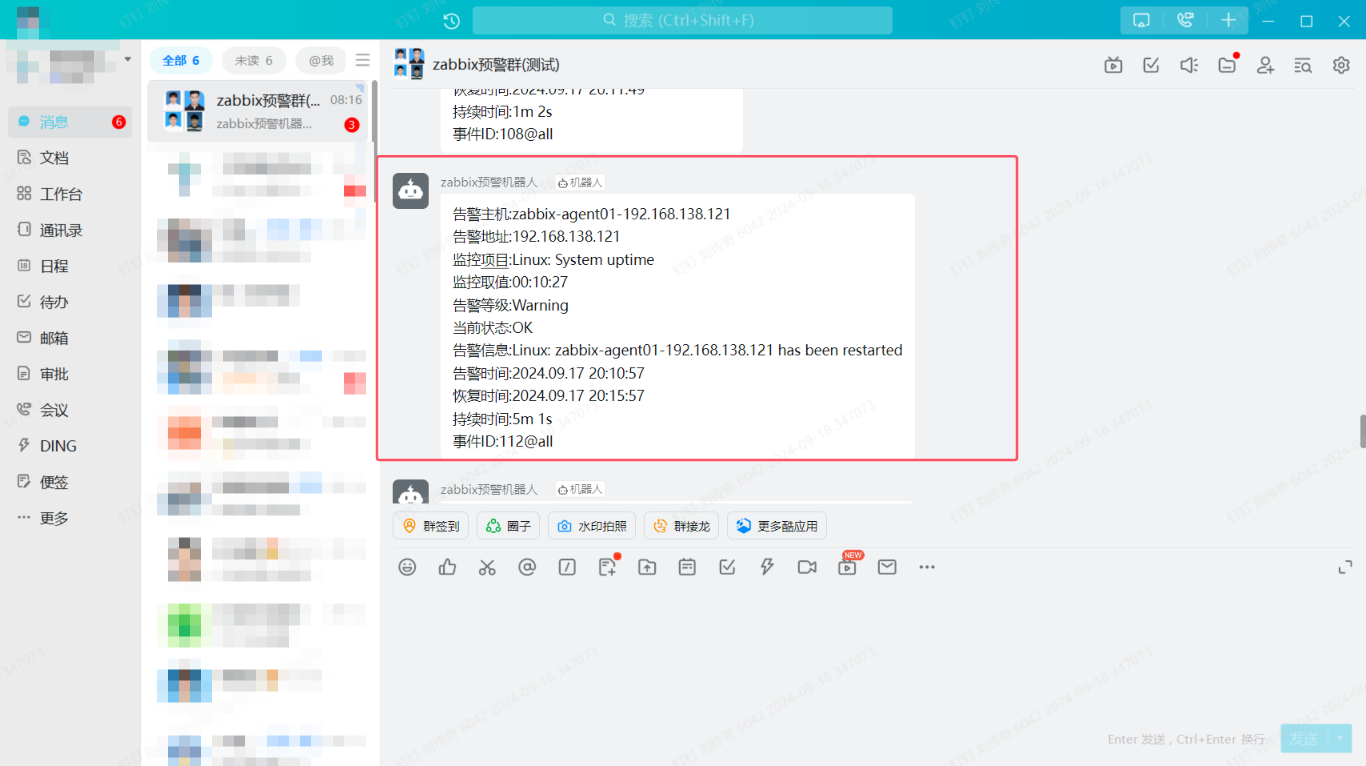Click 圈子 circle button

coord(508,526)
